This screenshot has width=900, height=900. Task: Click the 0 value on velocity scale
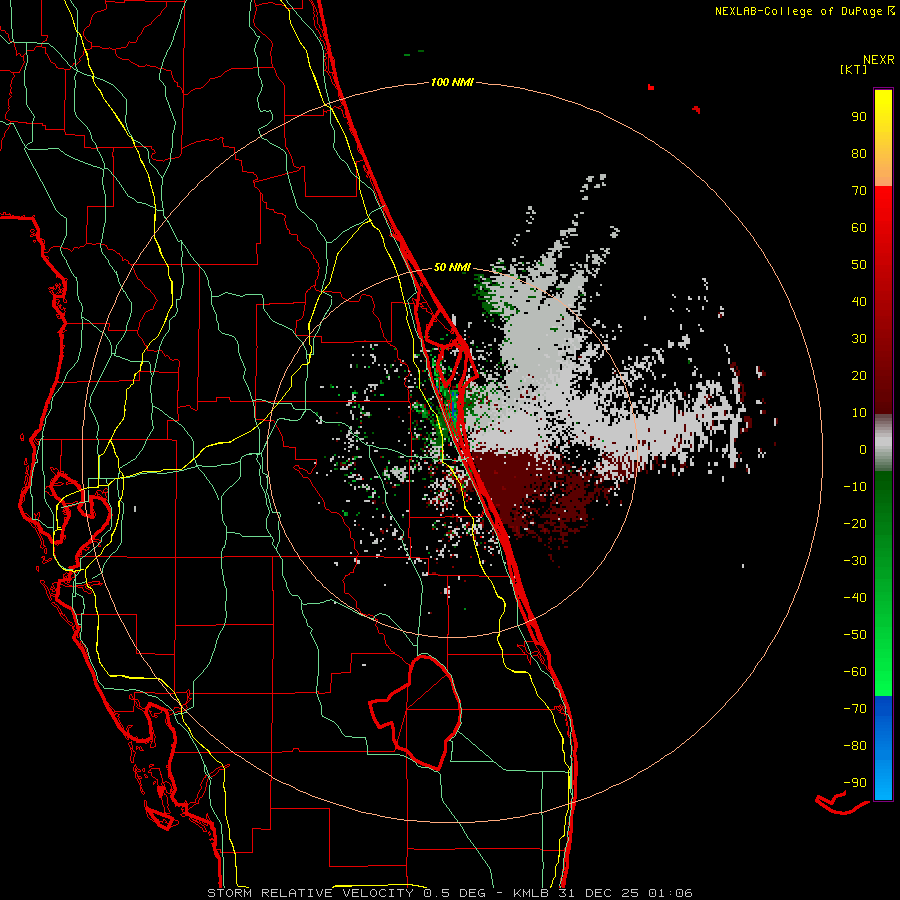[863, 450]
